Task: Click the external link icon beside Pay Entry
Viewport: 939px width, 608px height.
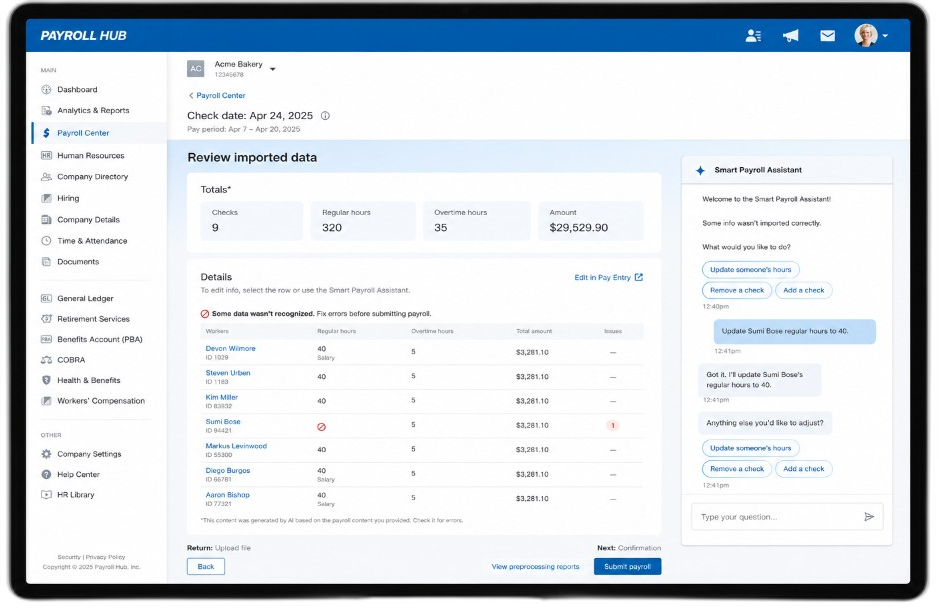Action: coord(639,277)
